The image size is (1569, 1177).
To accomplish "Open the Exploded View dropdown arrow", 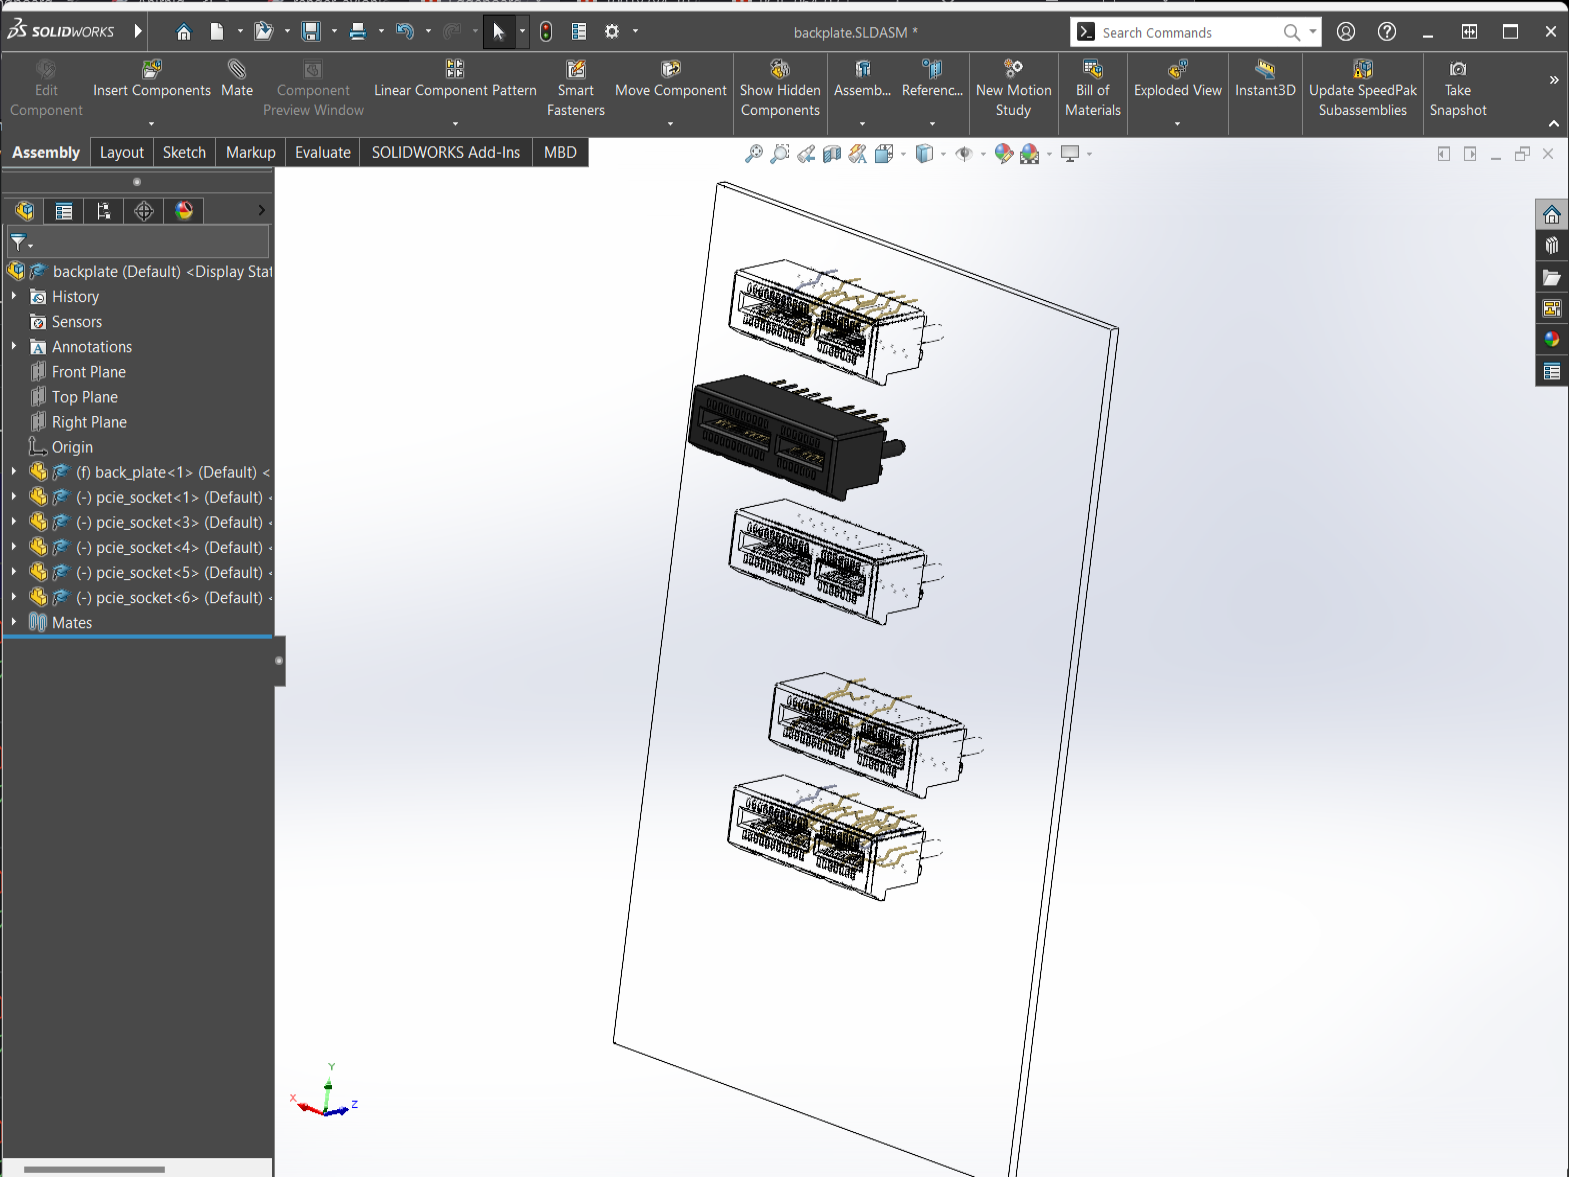I will click(x=1177, y=124).
